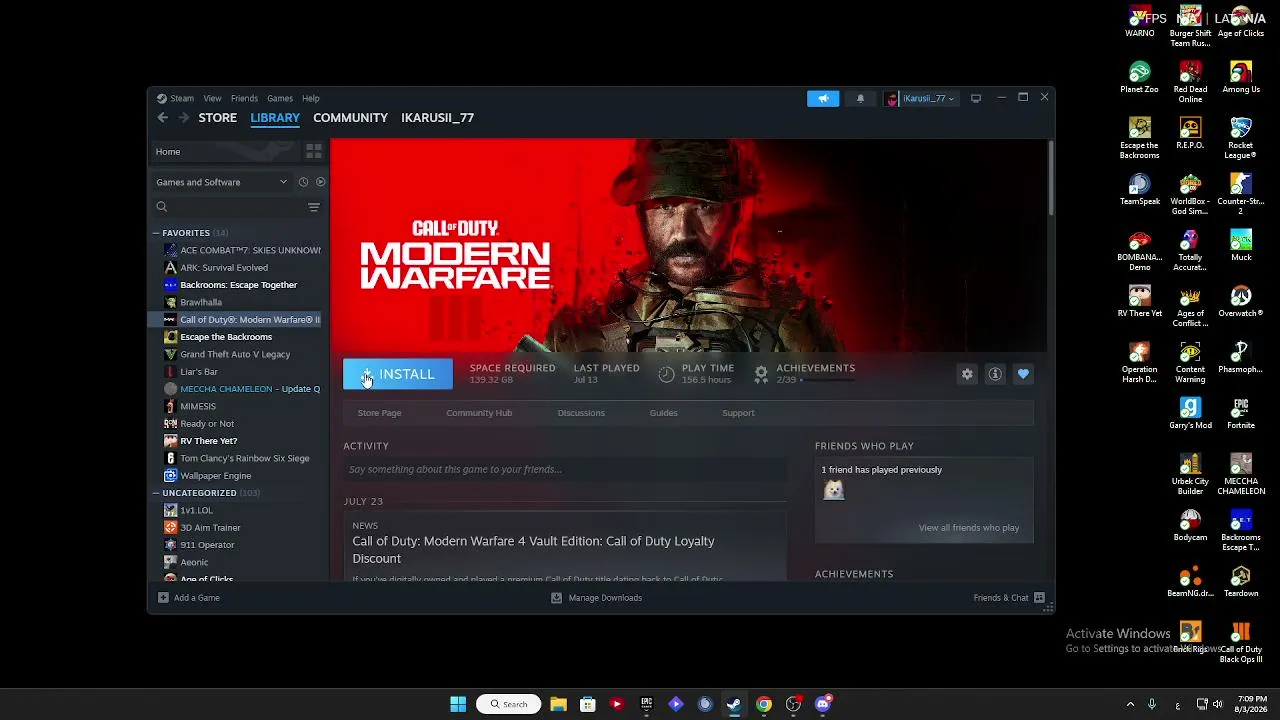Open the IKARUSII_77 profile tab
This screenshot has width=1280, height=720.
pyautogui.click(x=437, y=118)
